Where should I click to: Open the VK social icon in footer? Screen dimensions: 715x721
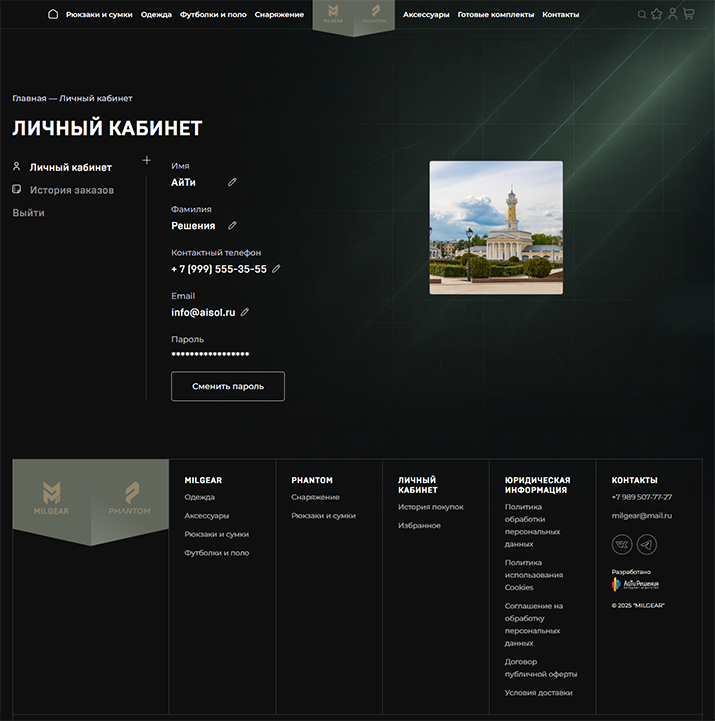[x=622, y=544]
